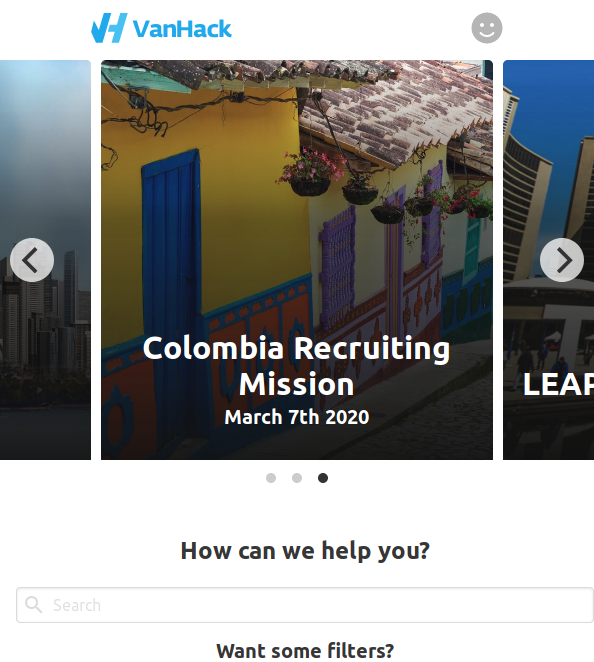Click the VanHack wordmark text
Screen dimensions: 594x662
[x=182, y=29]
